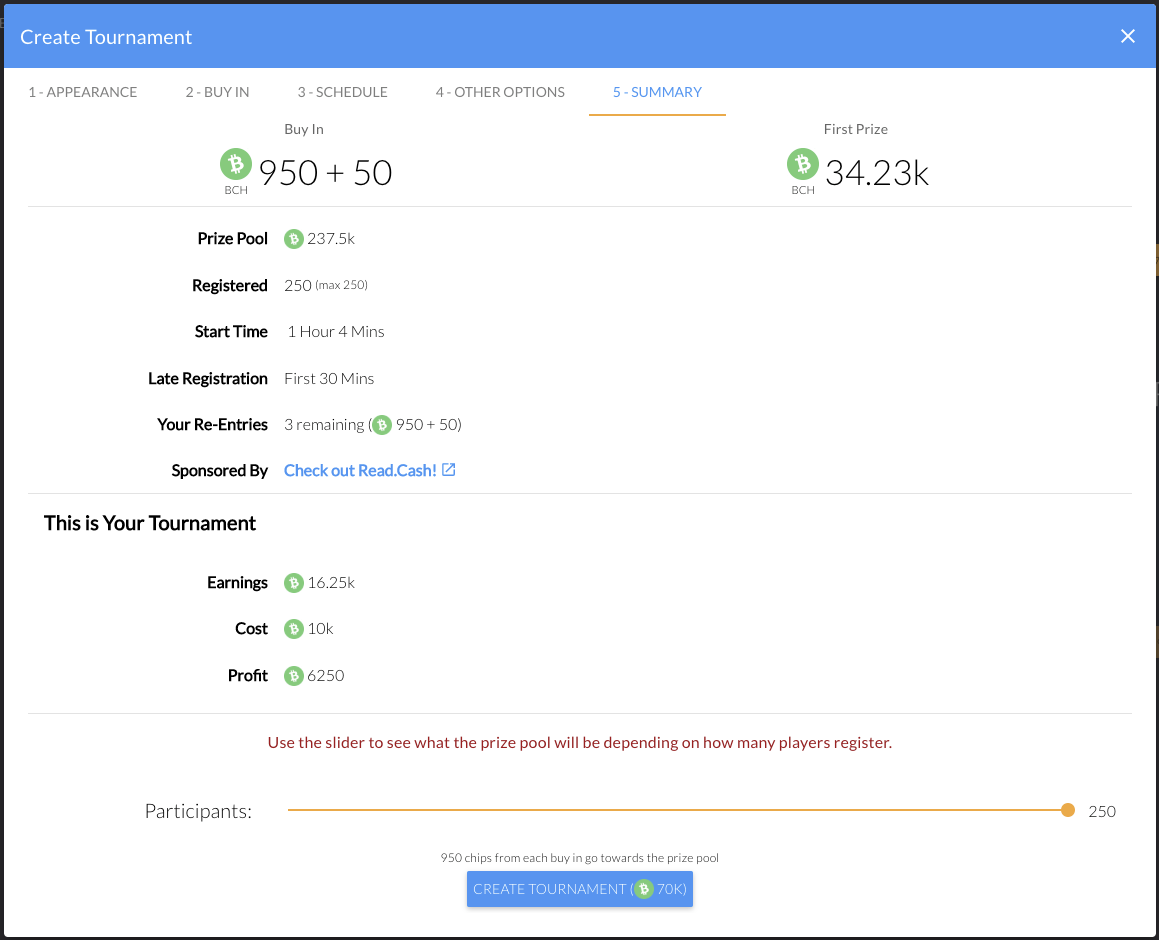Click the 3 remaining re-entries text
This screenshot has width=1159, height=940.
click(324, 425)
